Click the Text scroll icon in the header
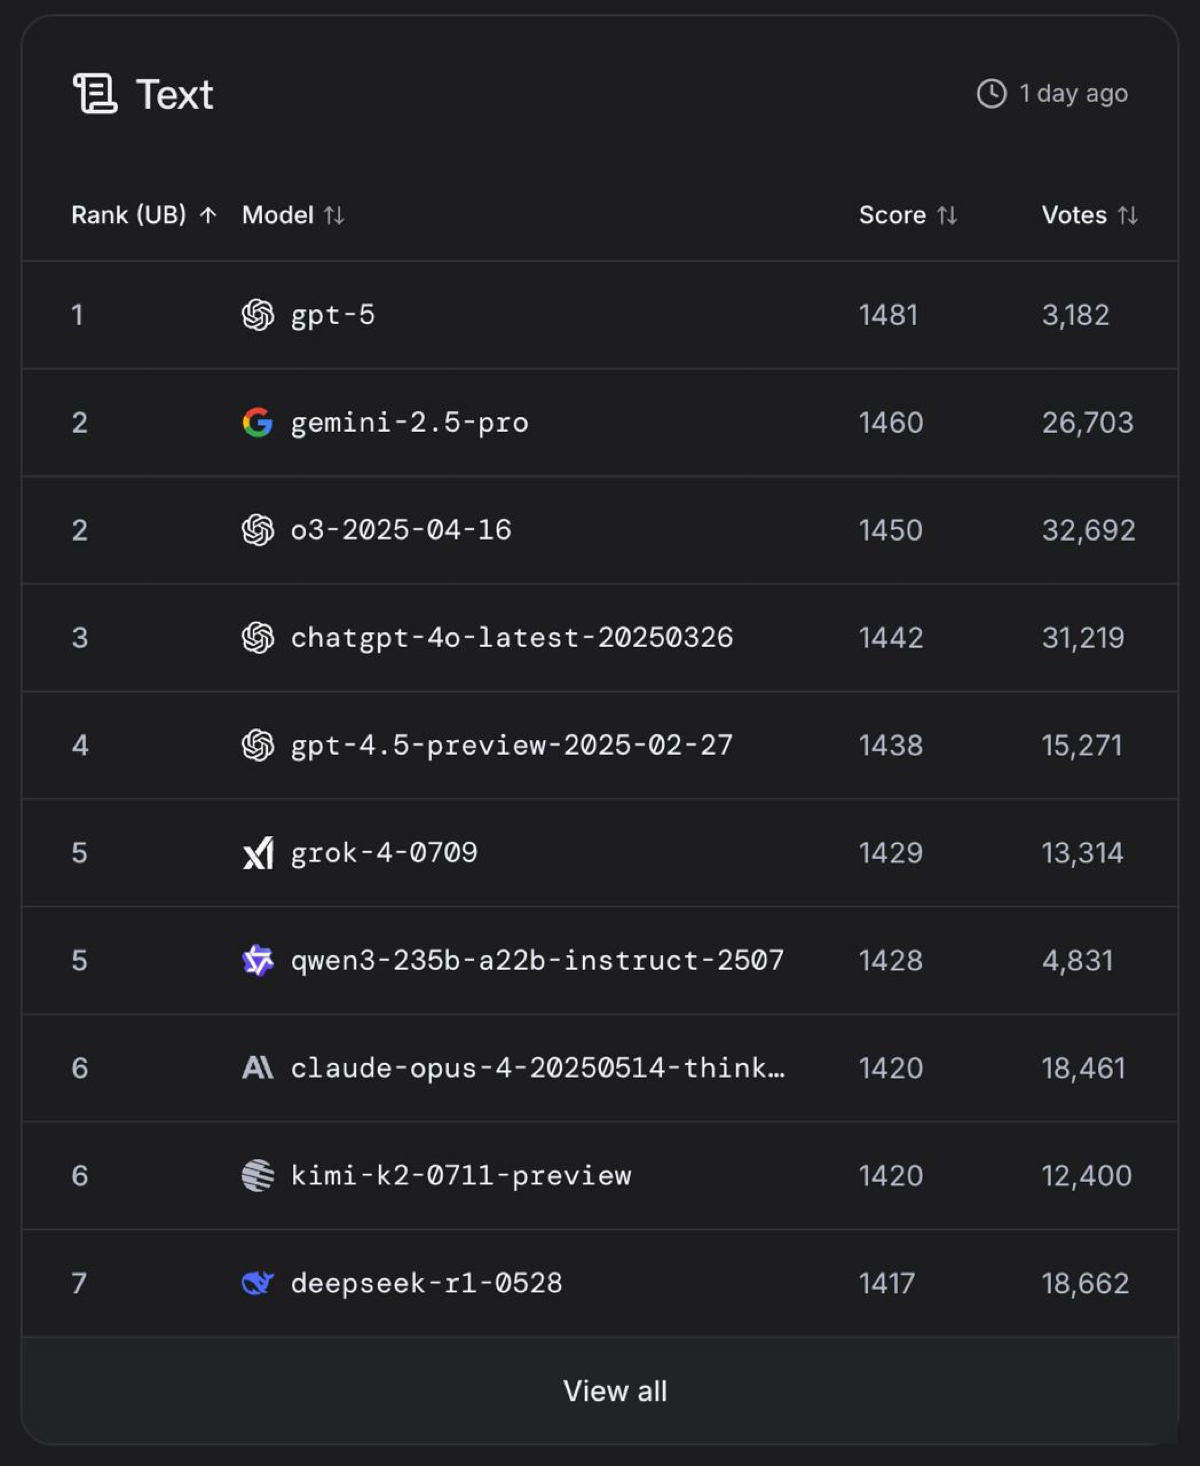The width and height of the screenshot is (1200, 1466). coord(95,94)
